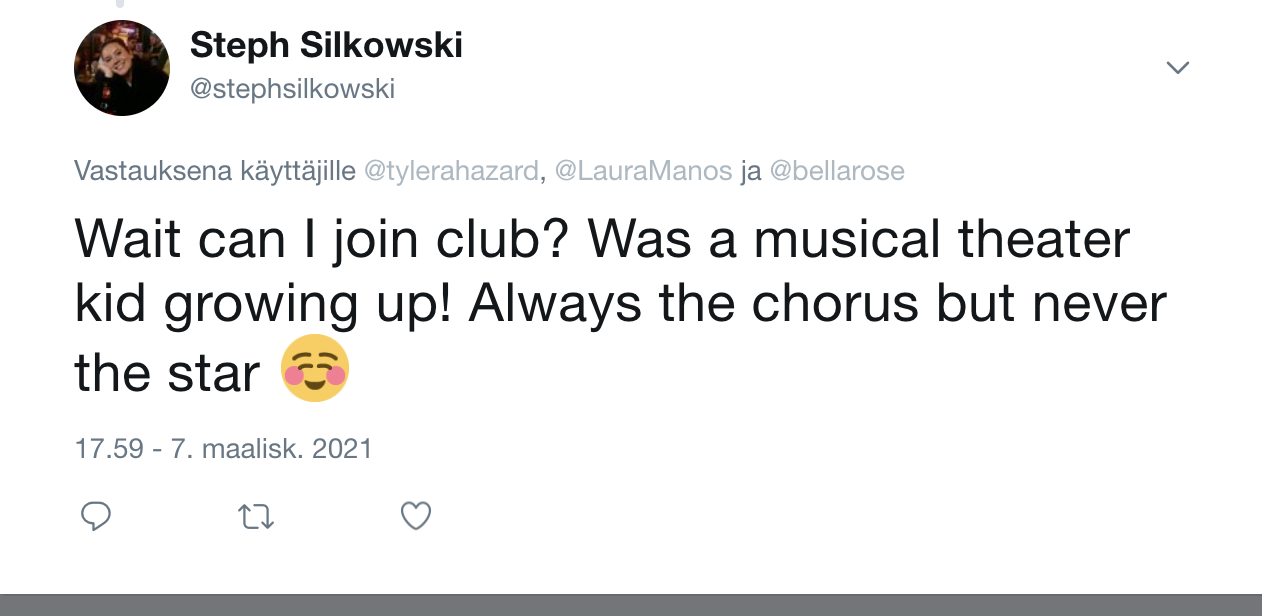Viewport: 1262px width, 616px height.
Task: Select the @bellarose mention link
Action: [x=834, y=171]
